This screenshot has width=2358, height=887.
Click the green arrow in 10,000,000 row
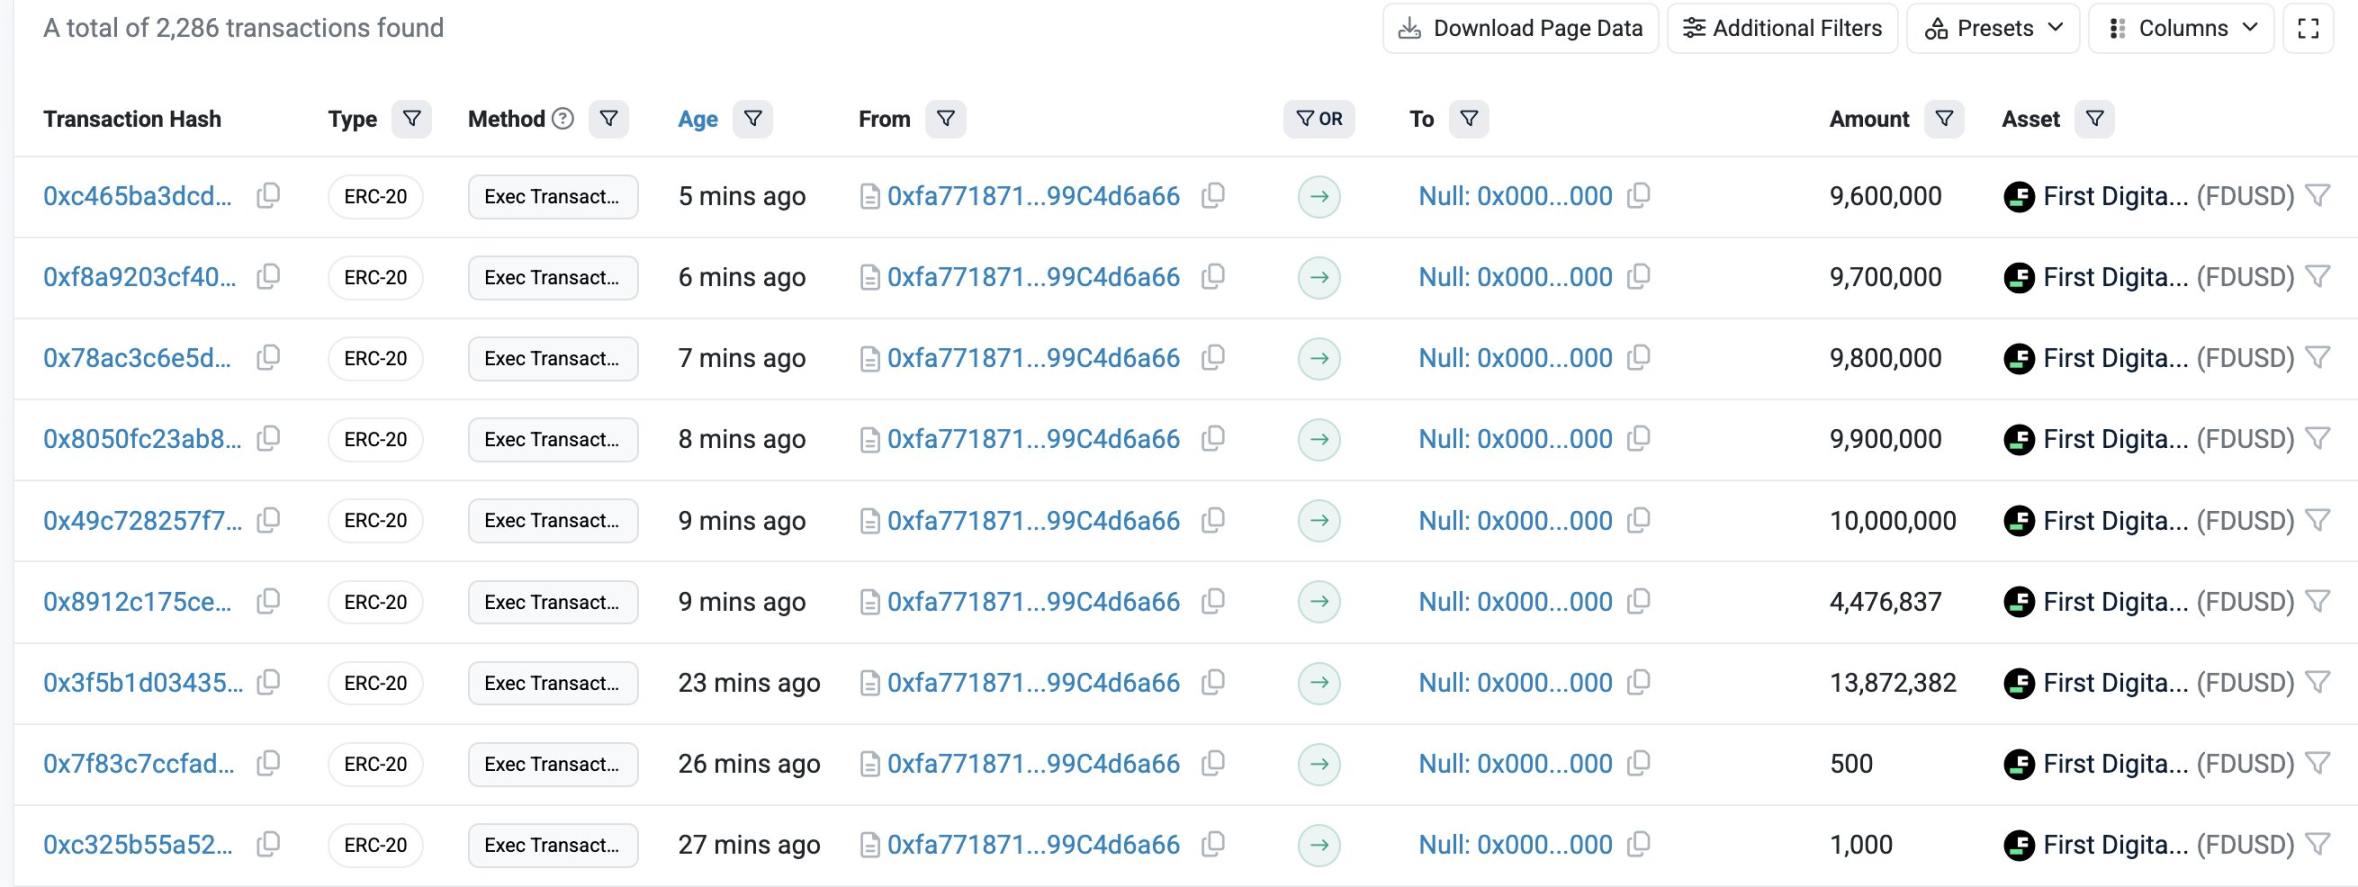click(x=1319, y=521)
